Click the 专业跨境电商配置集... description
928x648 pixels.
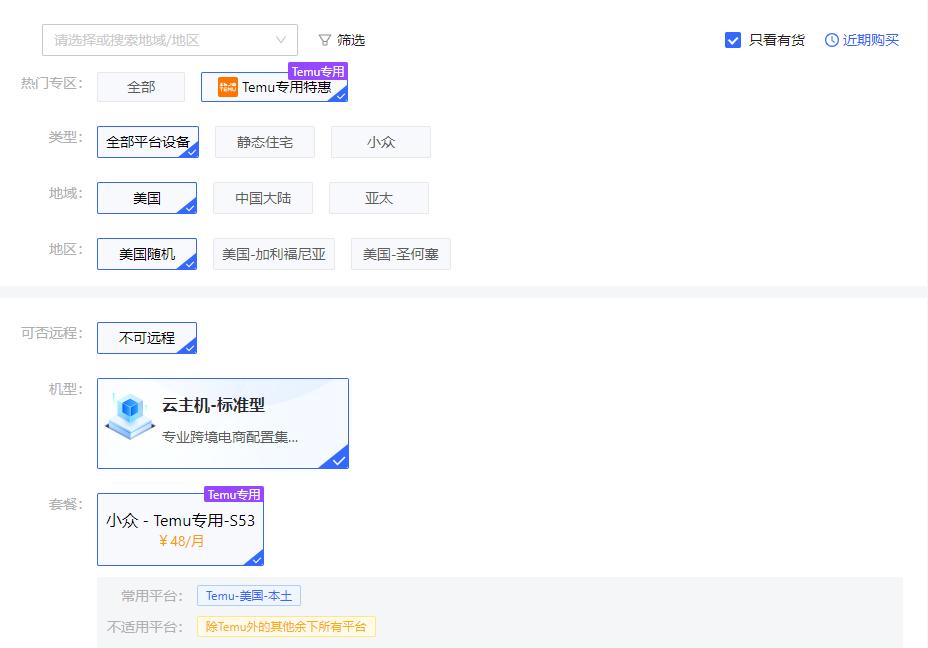(230, 437)
